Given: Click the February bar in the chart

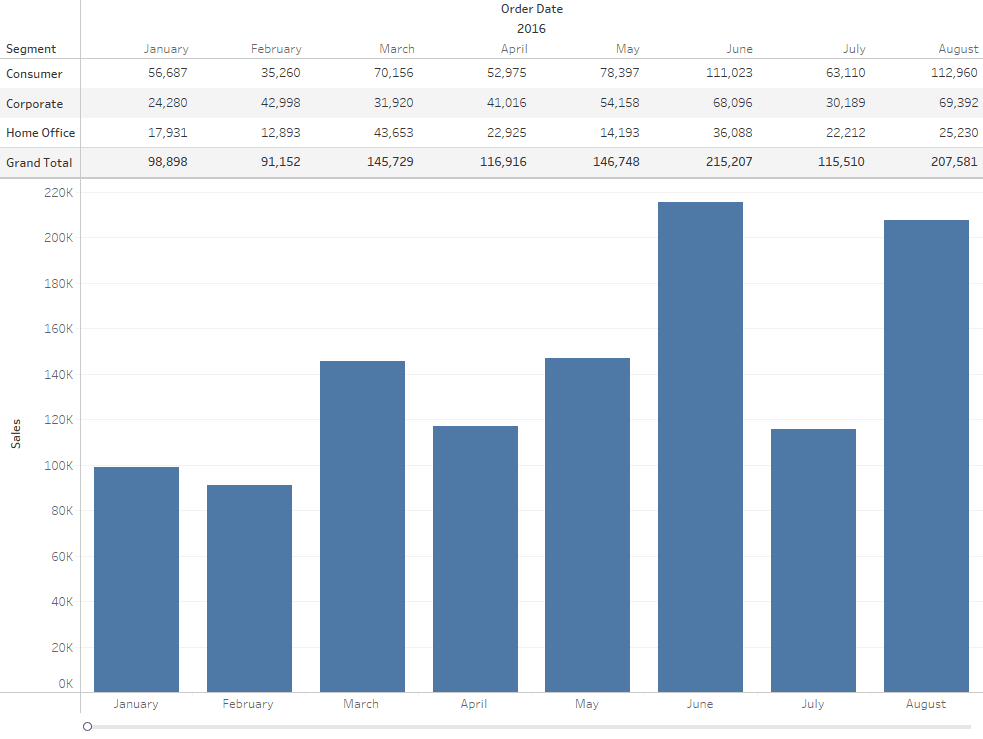Looking at the screenshot, I should coord(248,585).
